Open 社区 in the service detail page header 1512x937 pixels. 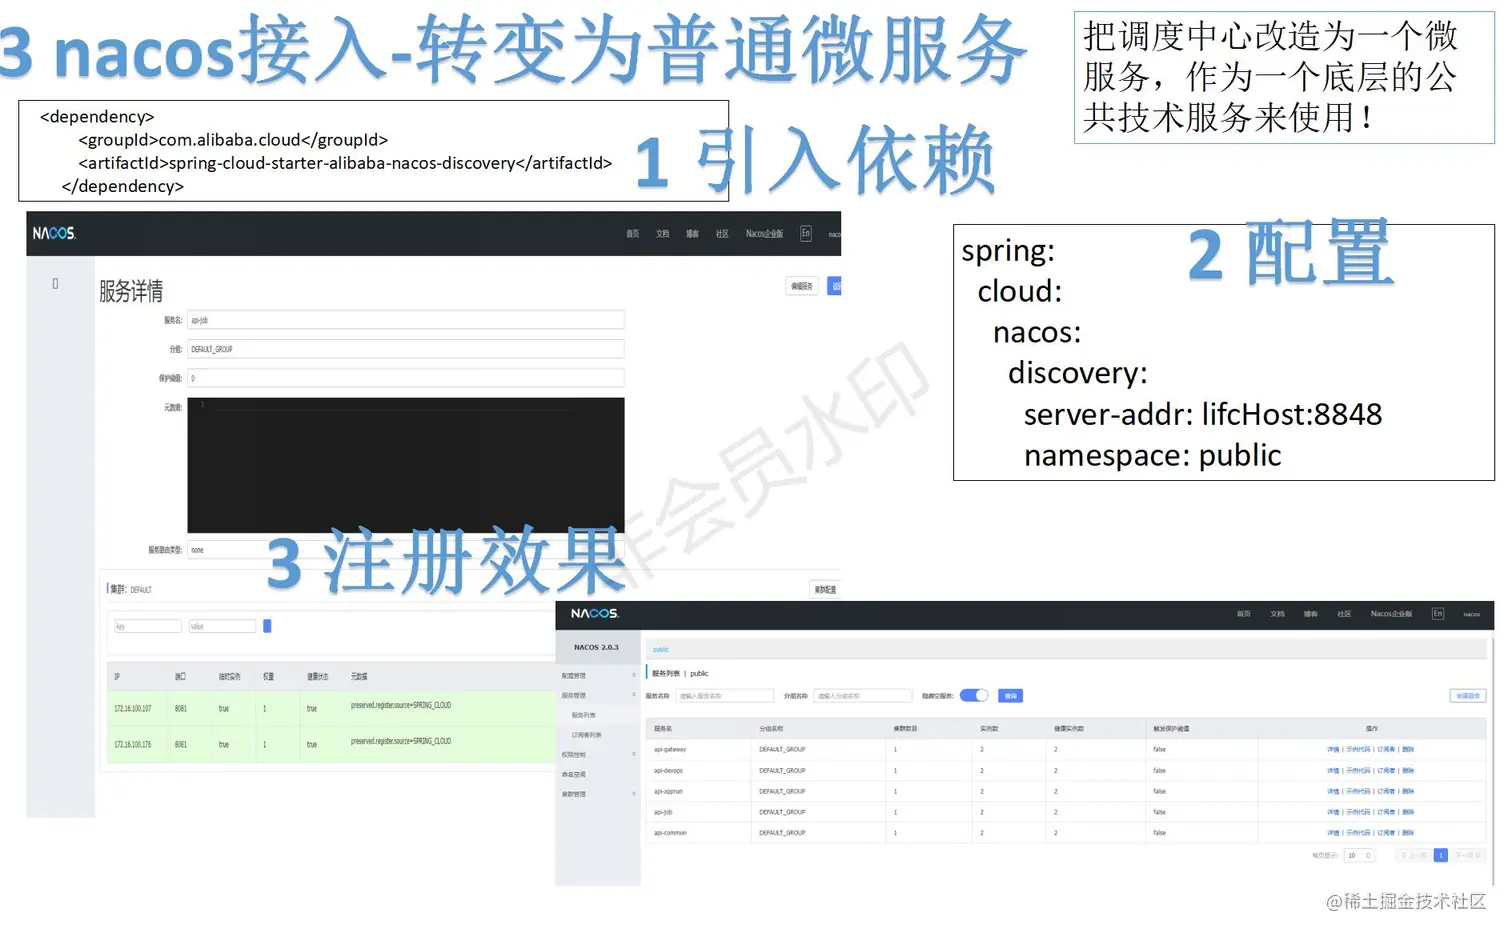coord(722,234)
